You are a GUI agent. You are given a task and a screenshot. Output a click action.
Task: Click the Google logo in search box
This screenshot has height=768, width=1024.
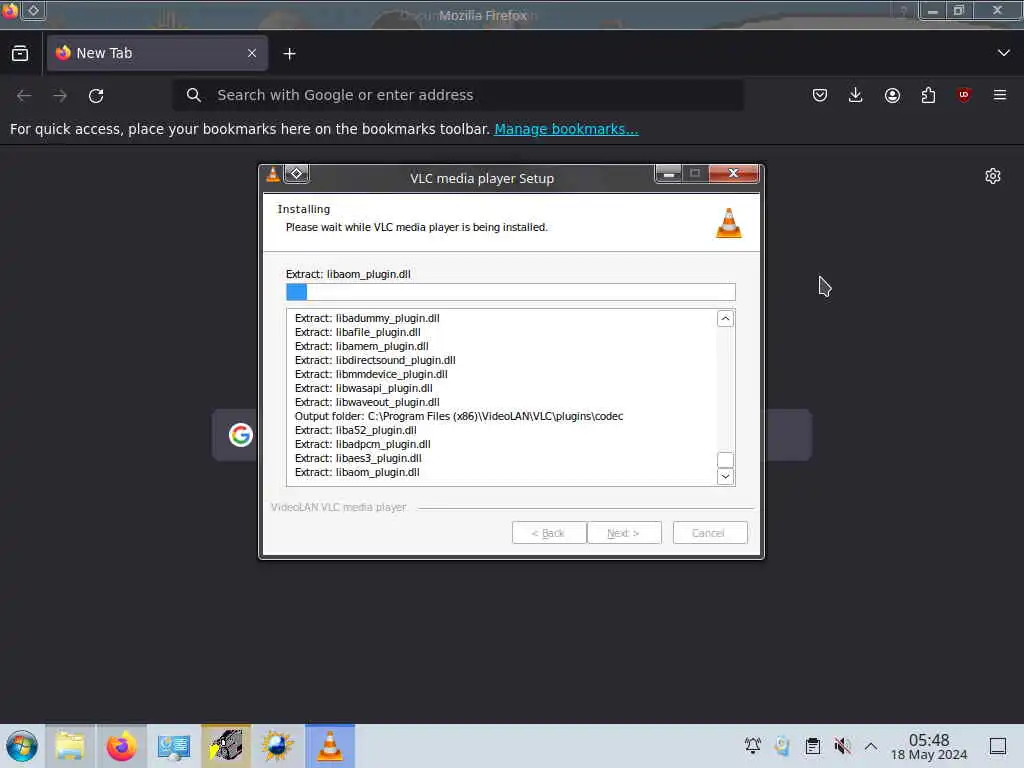[x=240, y=435]
